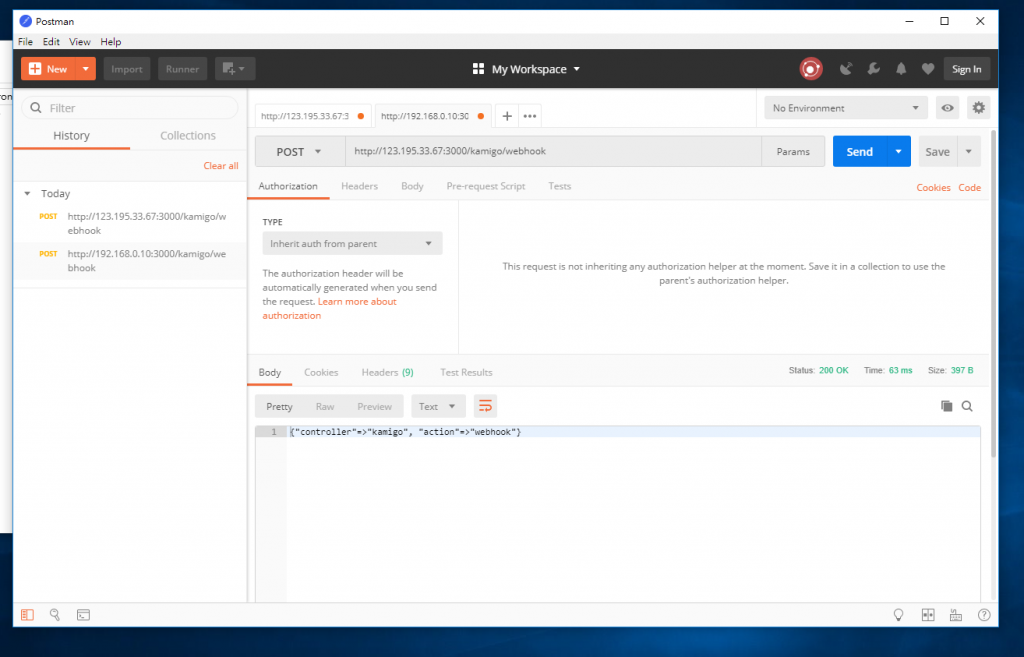
Task: Open Postman console icon in status bar
Action: click(83, 615)
